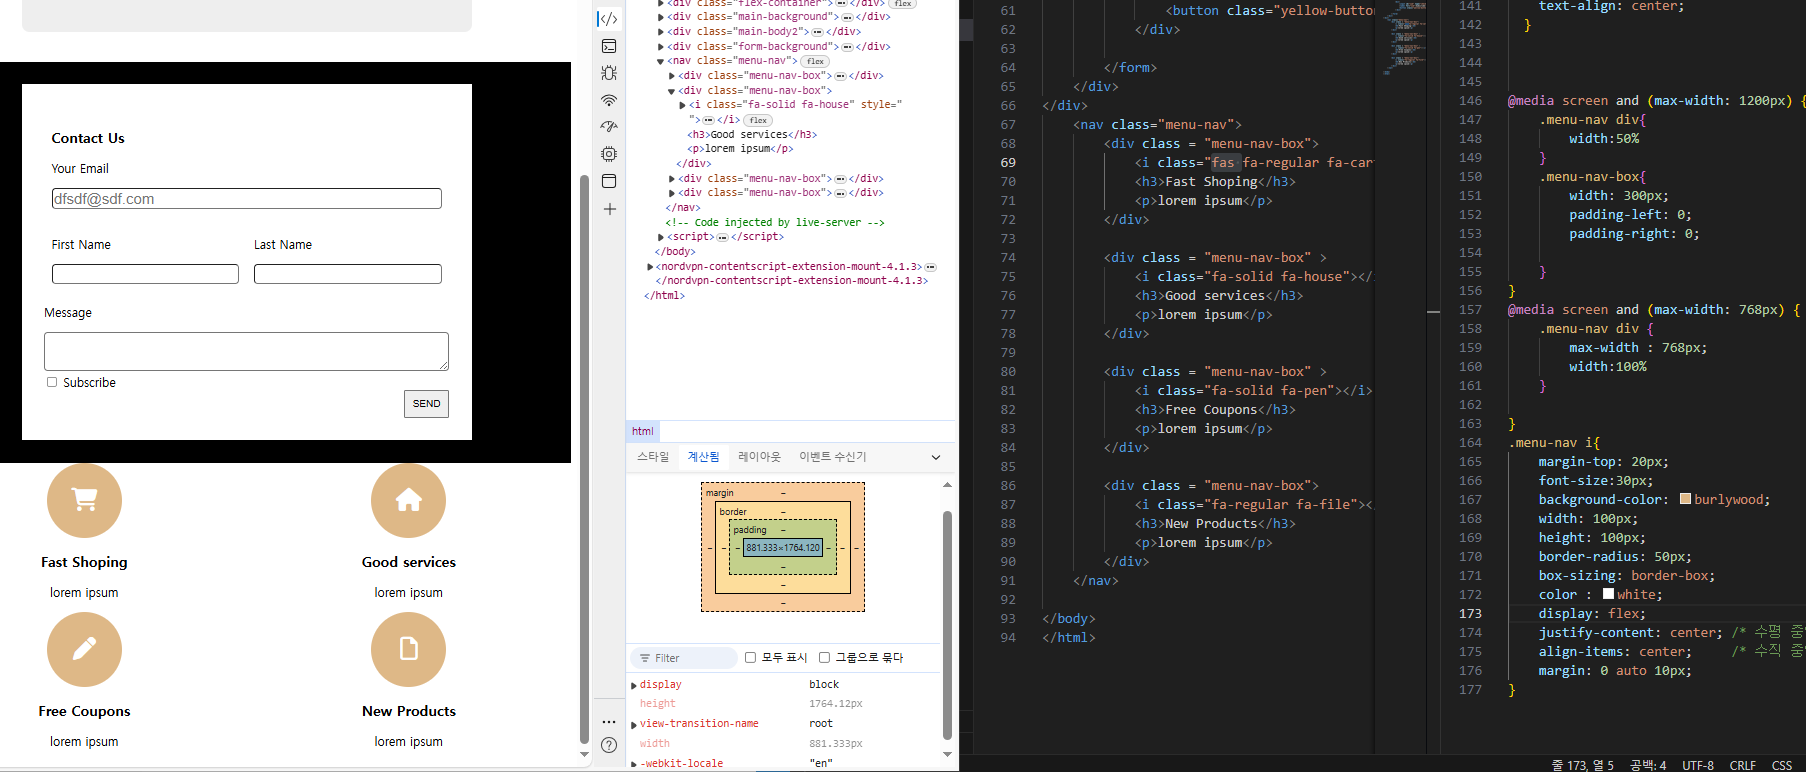Expand the view-transition-name computed property
This screenshot has width=1806, height=772.
tap(634, 724)
